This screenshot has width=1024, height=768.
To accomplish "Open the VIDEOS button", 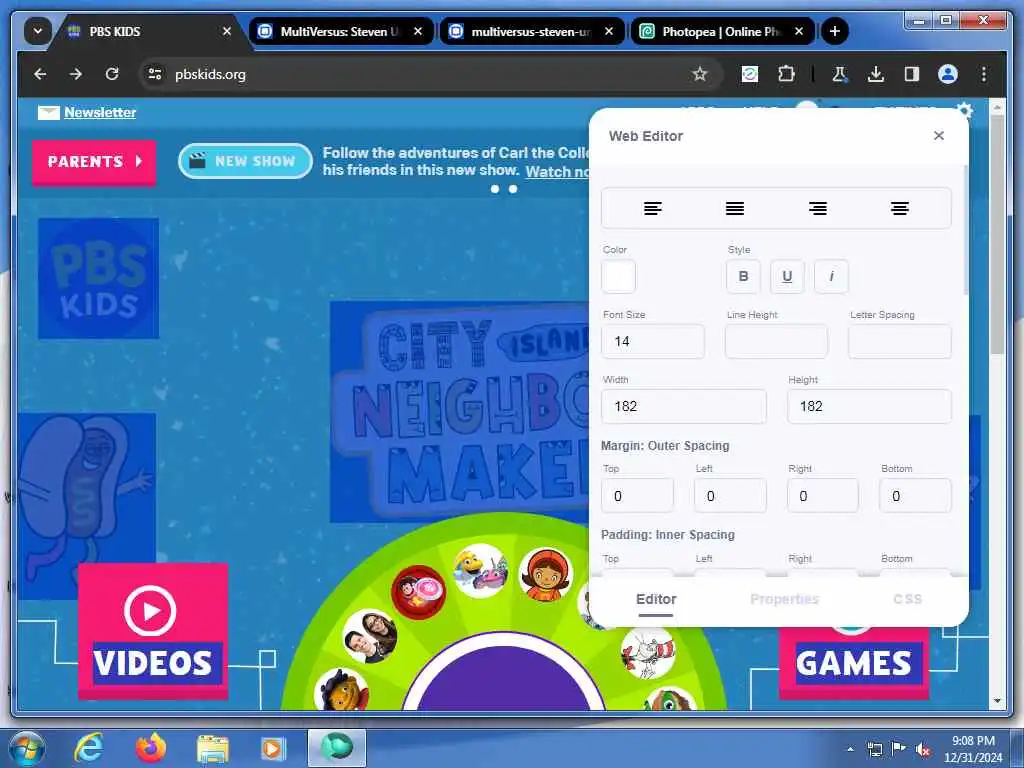I will coord(153,631).
